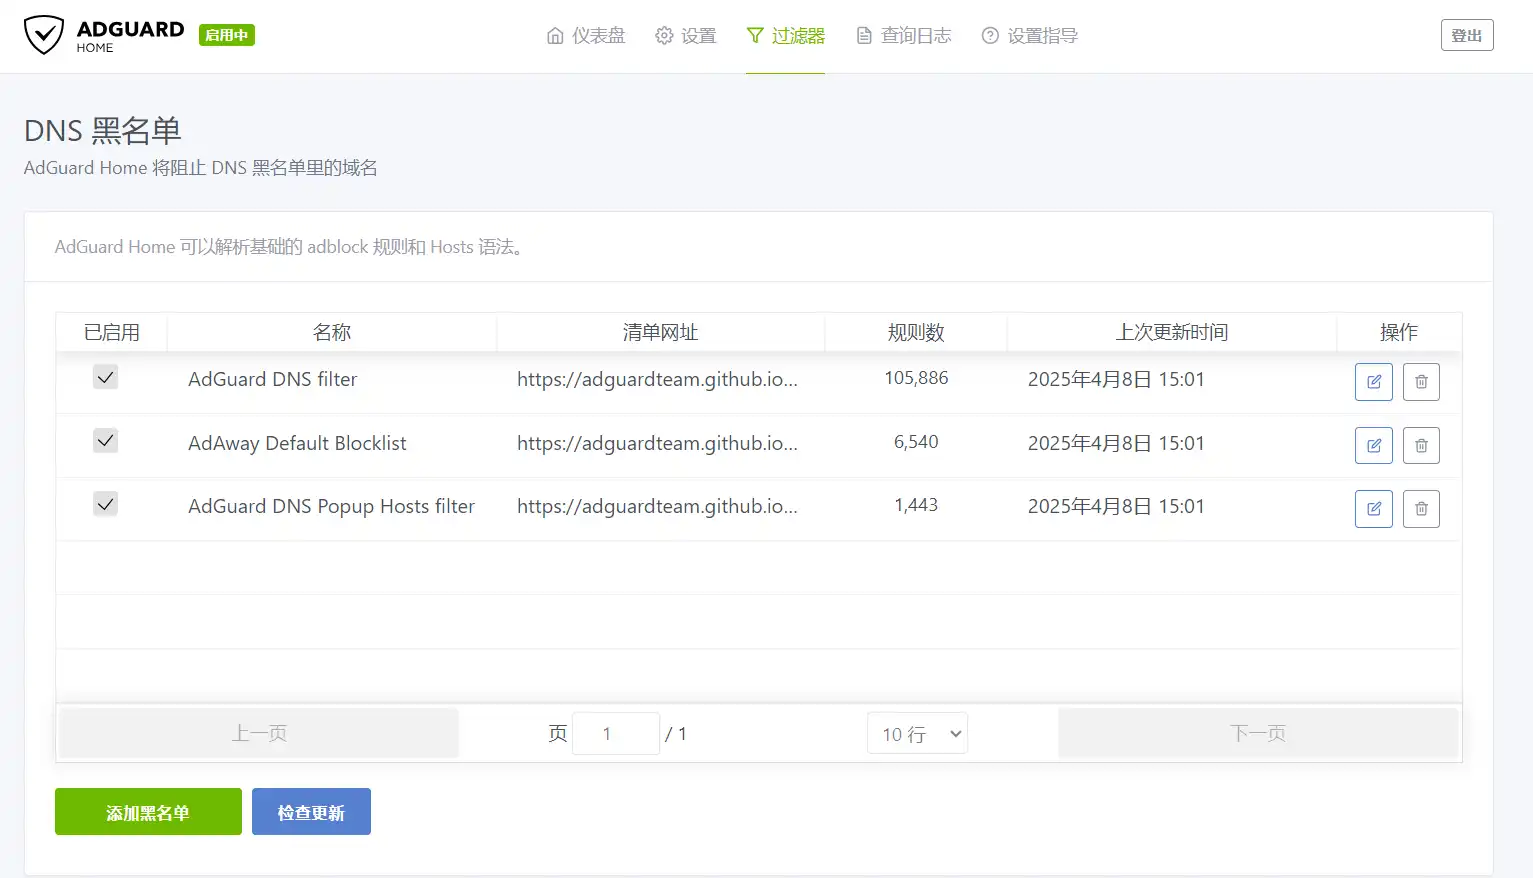Delete the AdGuard DNS filter entry

coord(1421,382)
